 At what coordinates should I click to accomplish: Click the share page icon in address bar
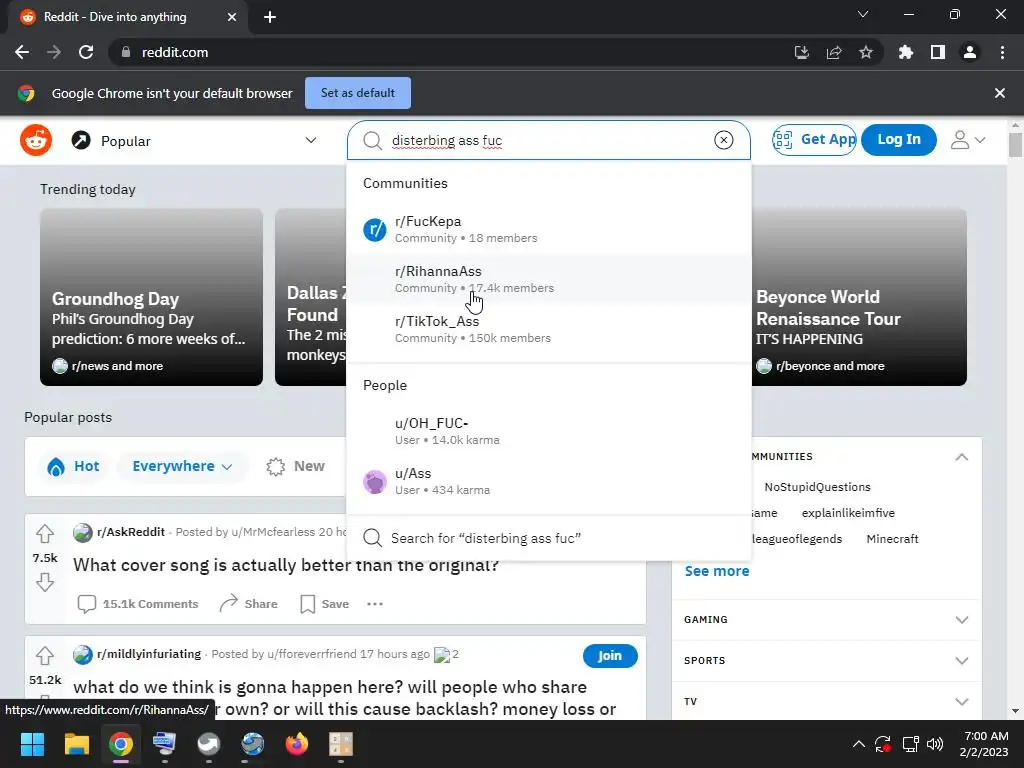click(x=834, y=52)
